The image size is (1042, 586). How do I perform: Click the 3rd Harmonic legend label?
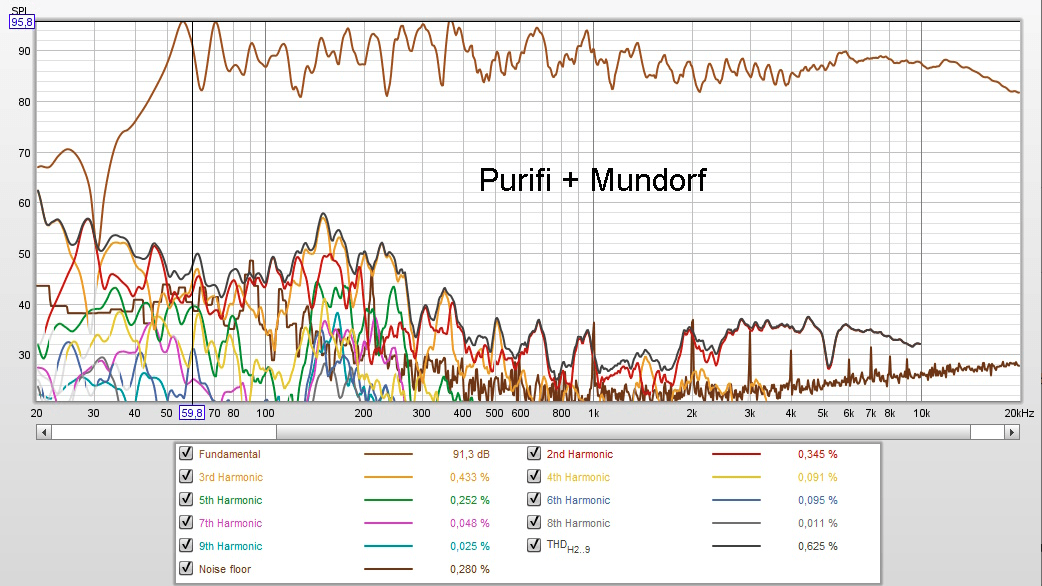click(x=231, y=477)
